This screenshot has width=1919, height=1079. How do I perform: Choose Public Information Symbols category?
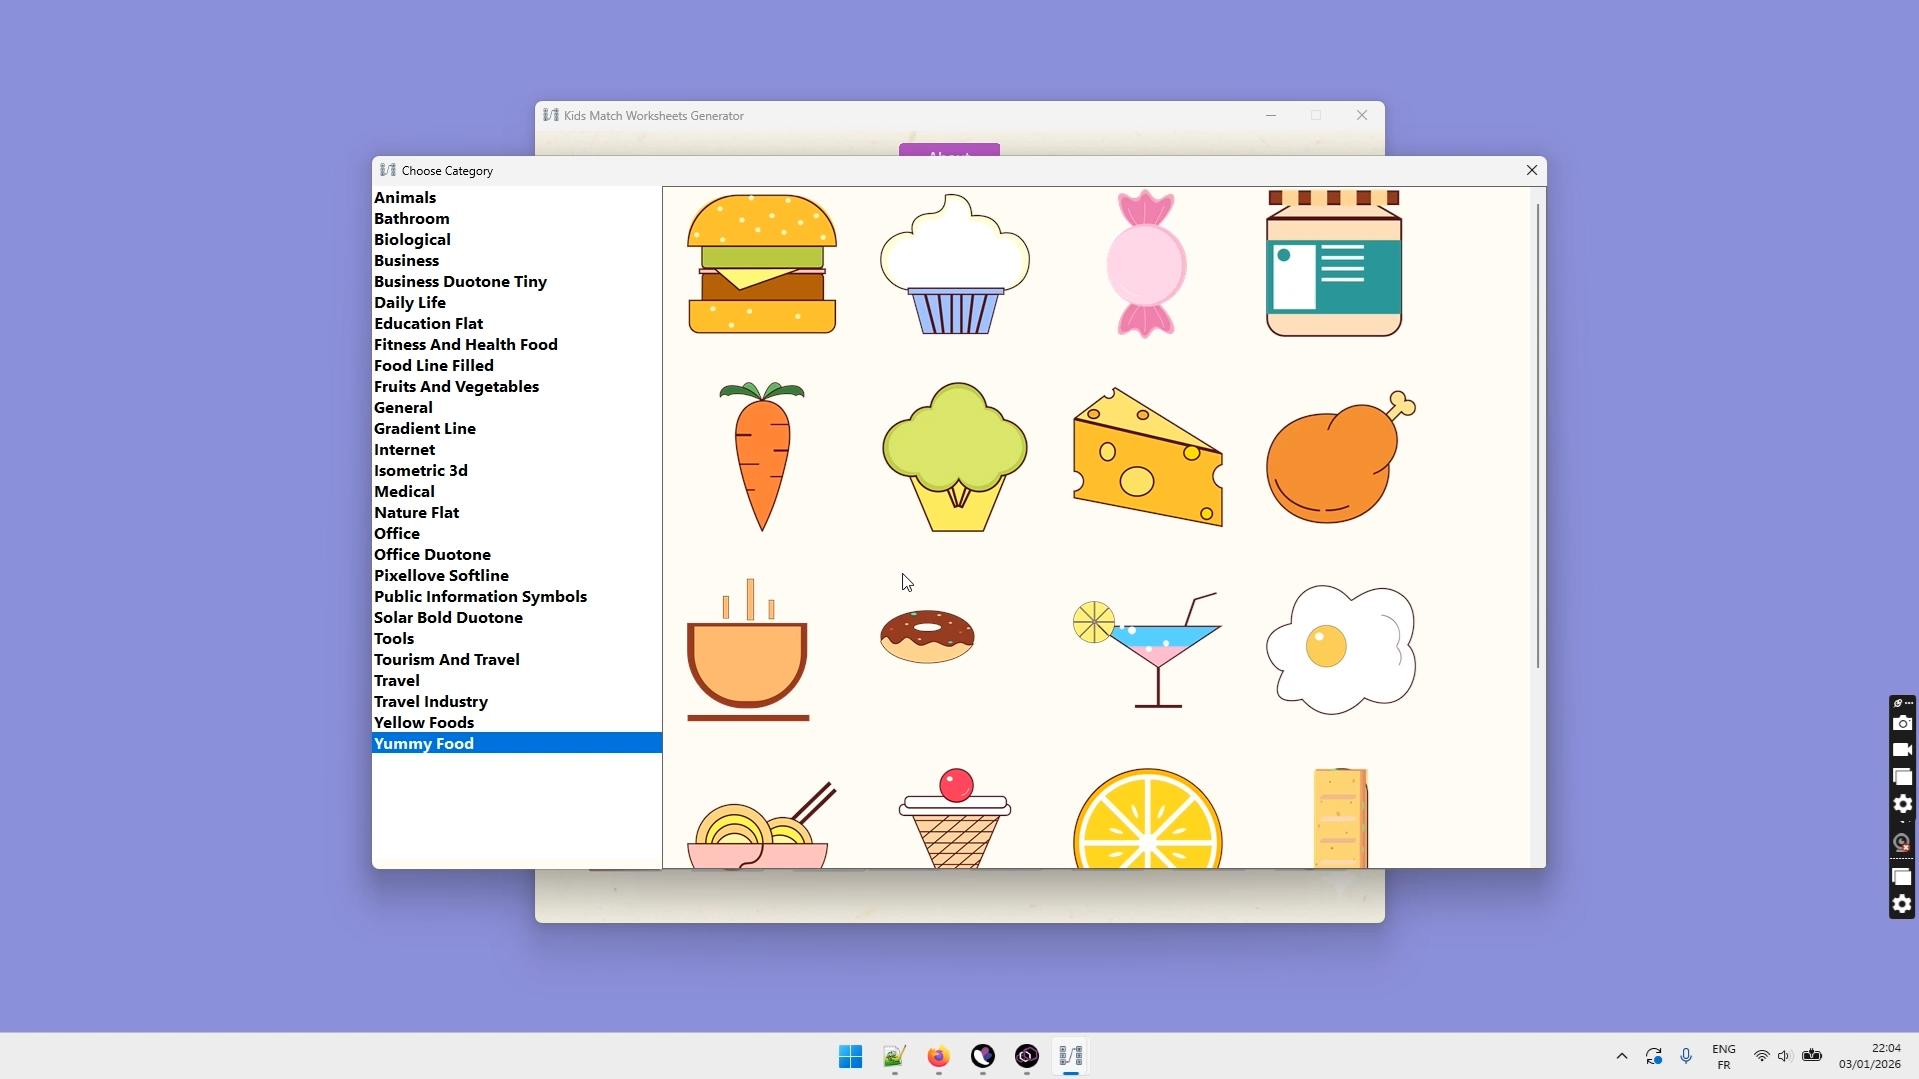[x=480, y=597]
